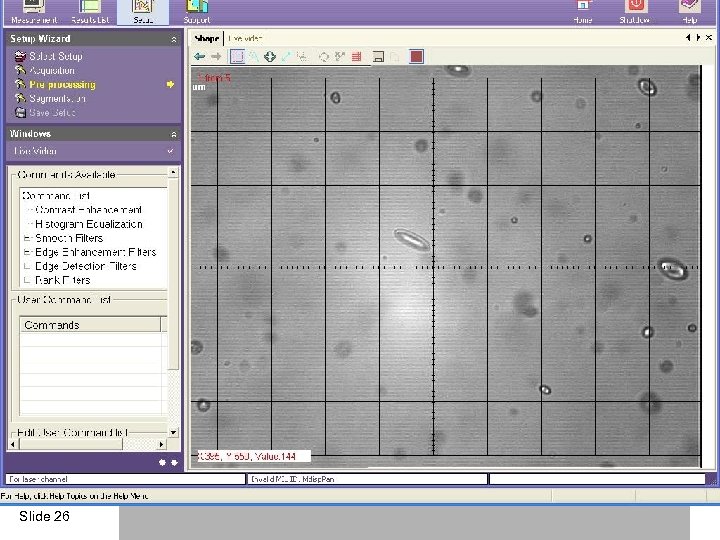Image resolution: width=720 pixels, height=540 pixels.
Task: Click the yellow arrow beside Pre-processing
Action: (x=170, y=84)
